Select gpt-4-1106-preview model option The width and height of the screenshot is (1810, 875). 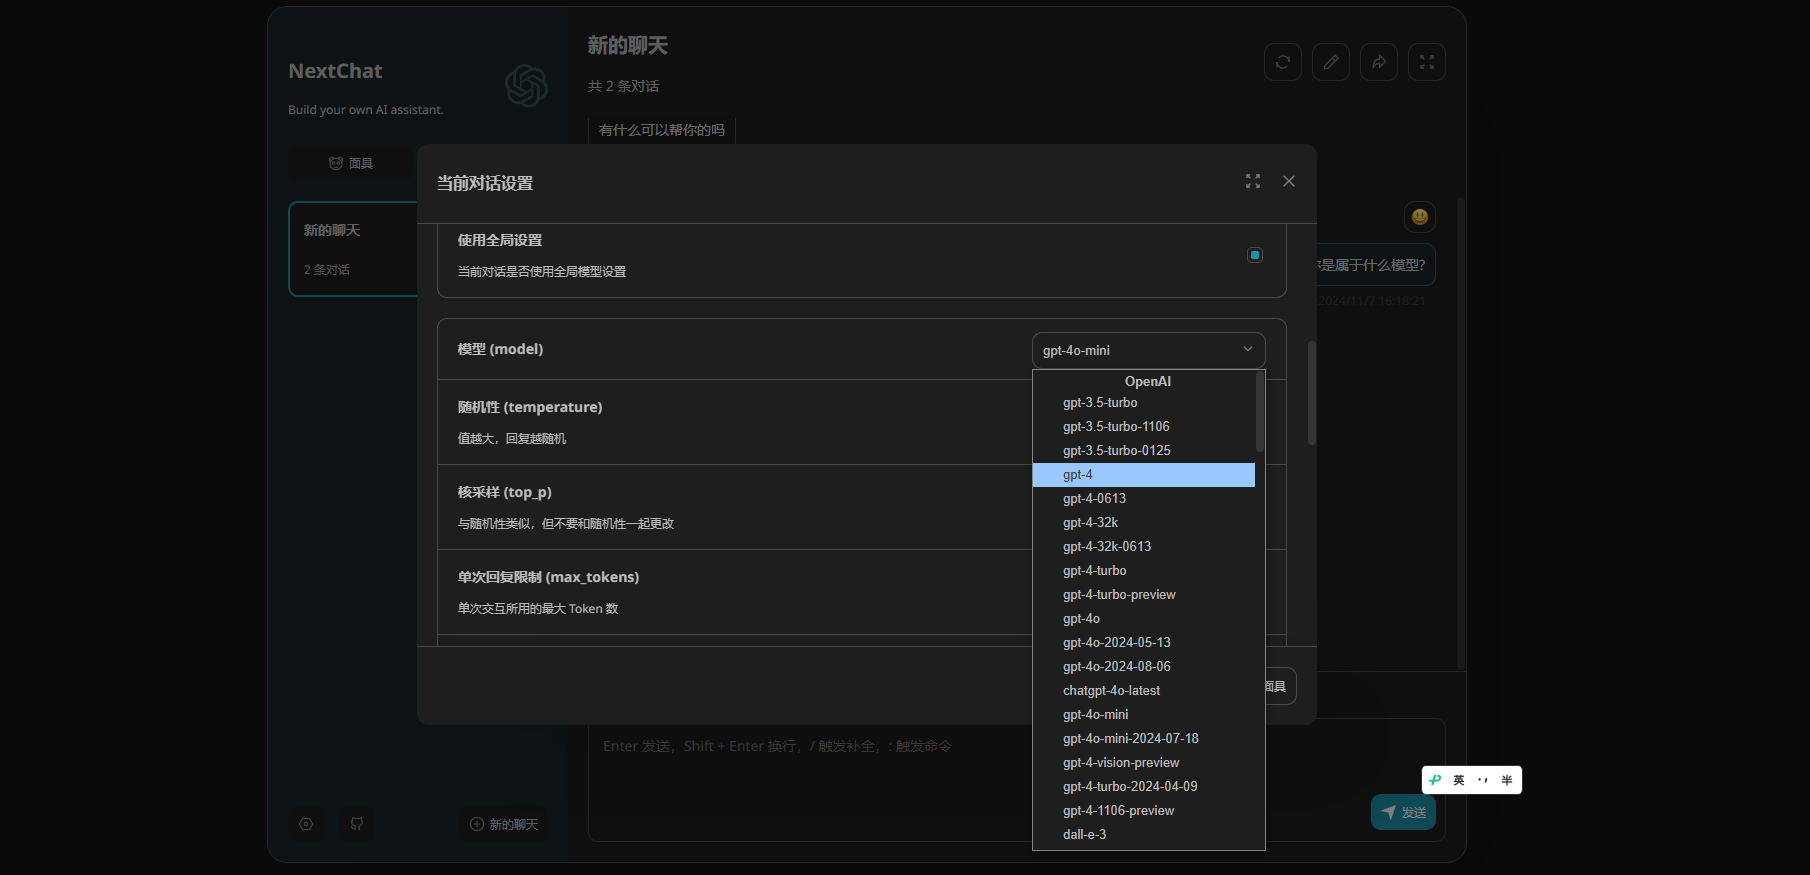[x=1144, y=811]
